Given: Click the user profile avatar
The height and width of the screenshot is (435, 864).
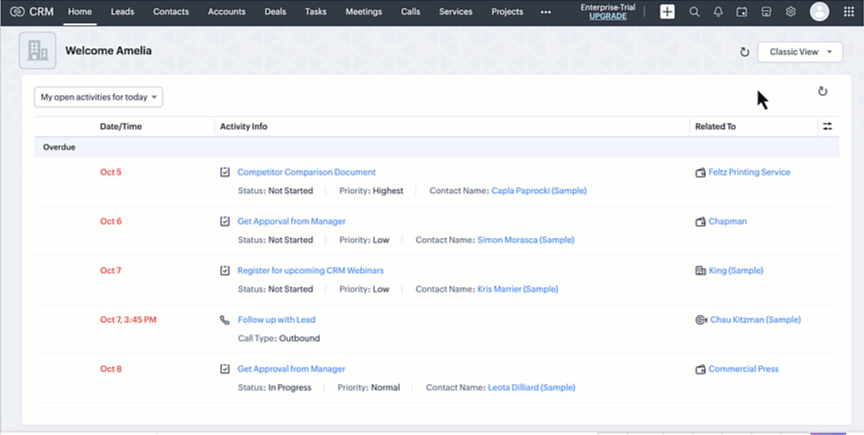Looking at the screenshot, I should tap(819, 12).
